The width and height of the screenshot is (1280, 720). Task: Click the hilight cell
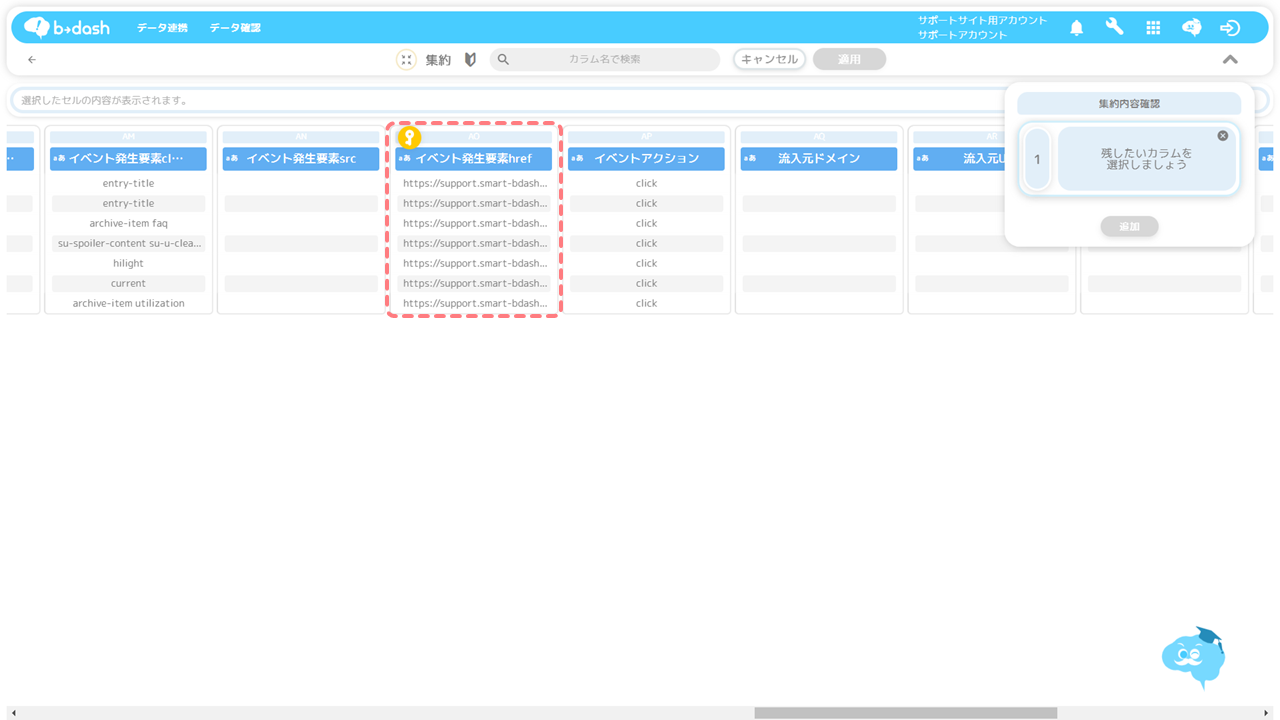tap(128, 263)
